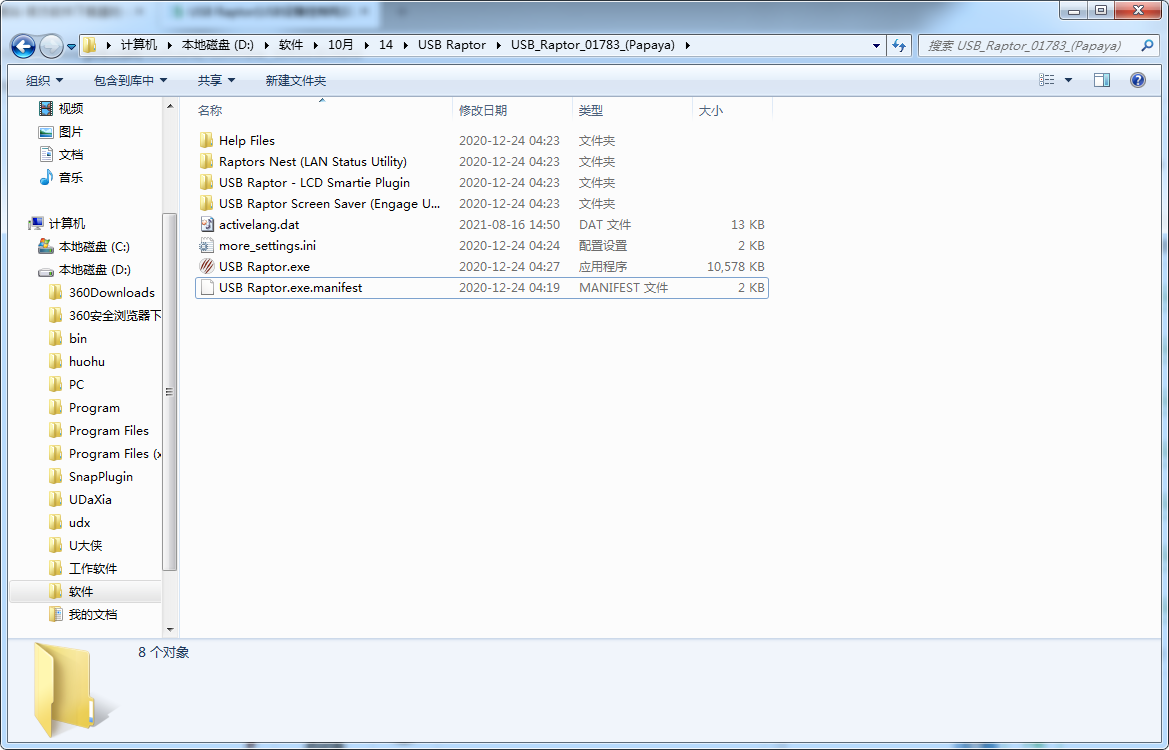Click MANIFEST 文件 type cell
Image resolution: width=1169 pixels, height=750 pixels.
click(623, 287)
